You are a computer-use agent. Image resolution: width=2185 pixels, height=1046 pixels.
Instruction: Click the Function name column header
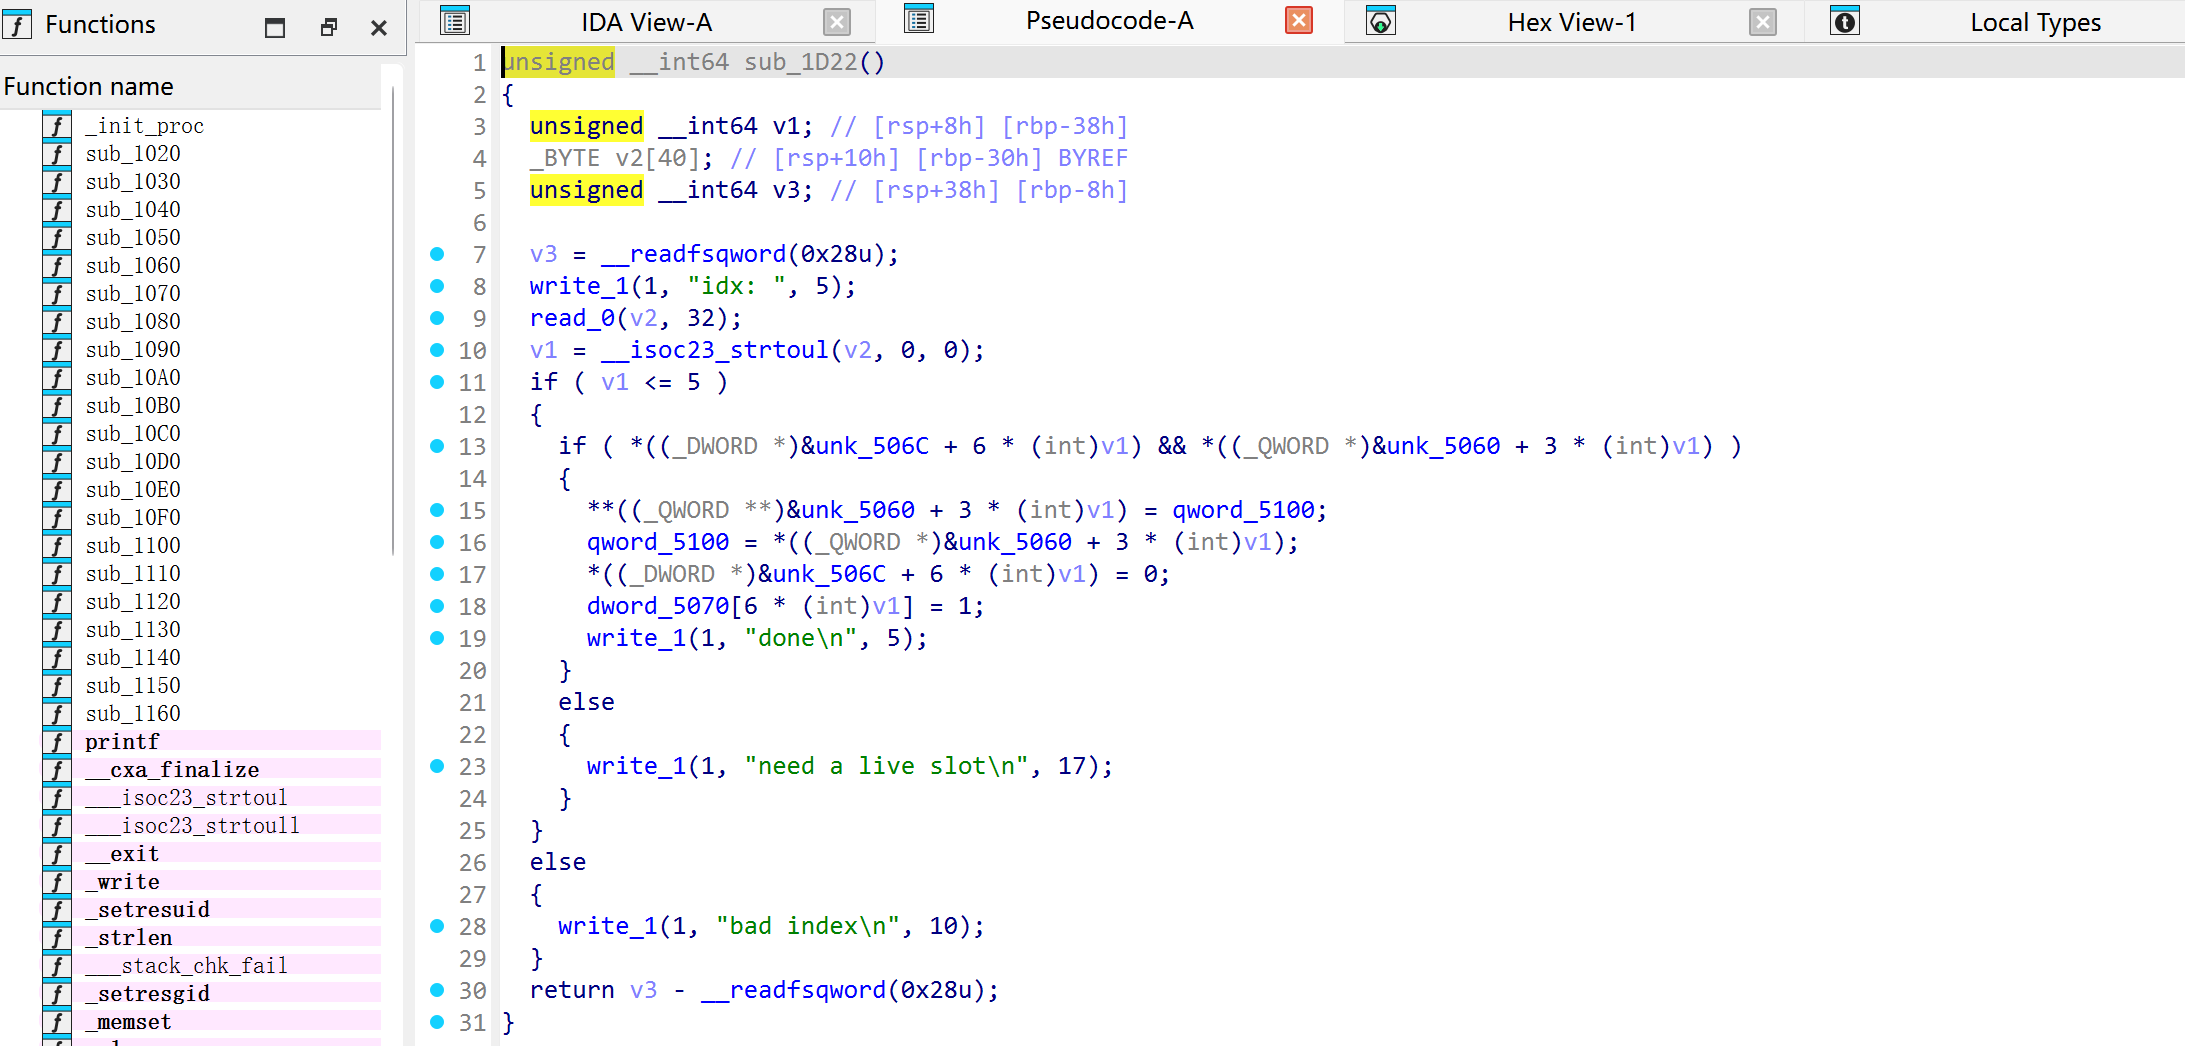(x=190, y=87)
